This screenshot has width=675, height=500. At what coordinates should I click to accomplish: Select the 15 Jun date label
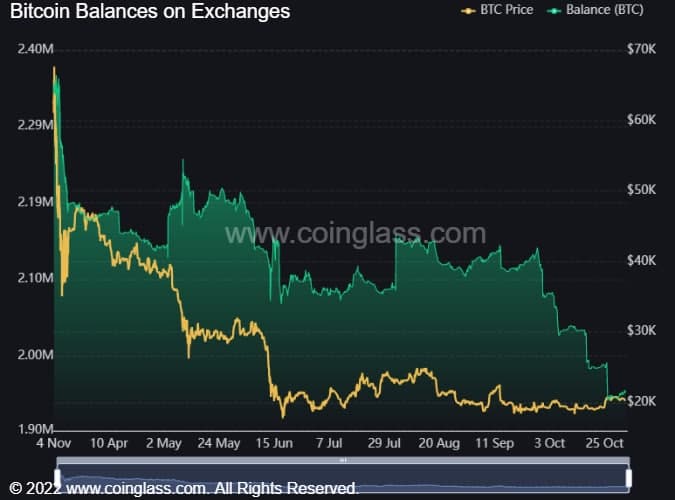click(x=274, y=443)
